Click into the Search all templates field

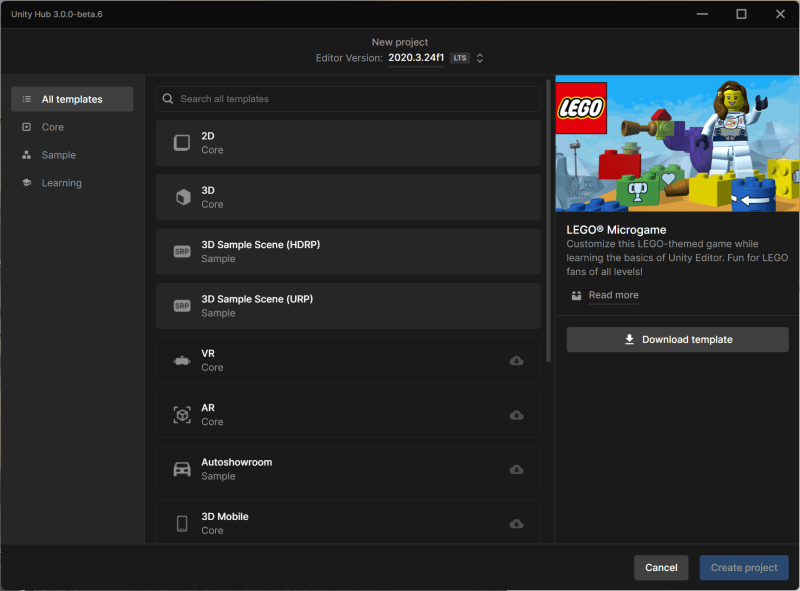coord(348,99)
